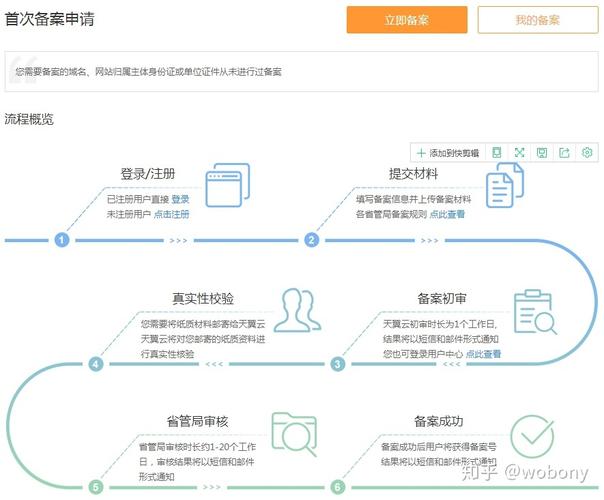
Task: Click the step 4 circle on the flow line
Action: tap(96, 364)
